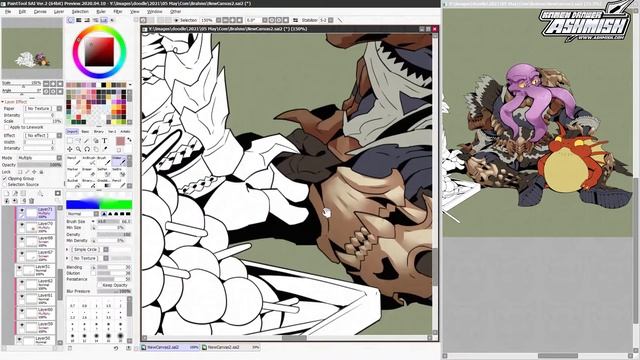The width and height of the screenshot is (640, 360).
Task: Flip the view horizontally in toolbar
Action: click(295, 20)
